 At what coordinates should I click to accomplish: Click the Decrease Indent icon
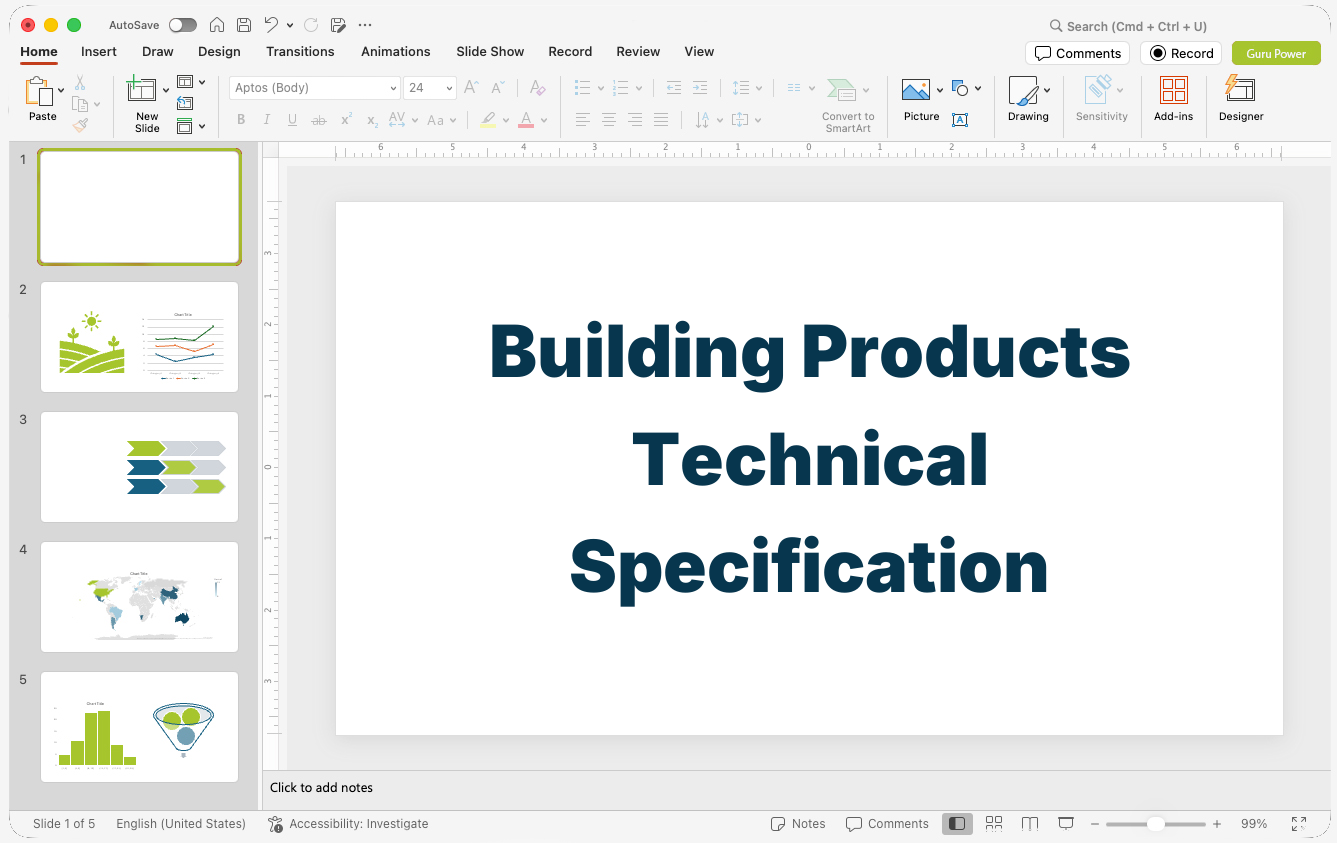pos(674,88)
